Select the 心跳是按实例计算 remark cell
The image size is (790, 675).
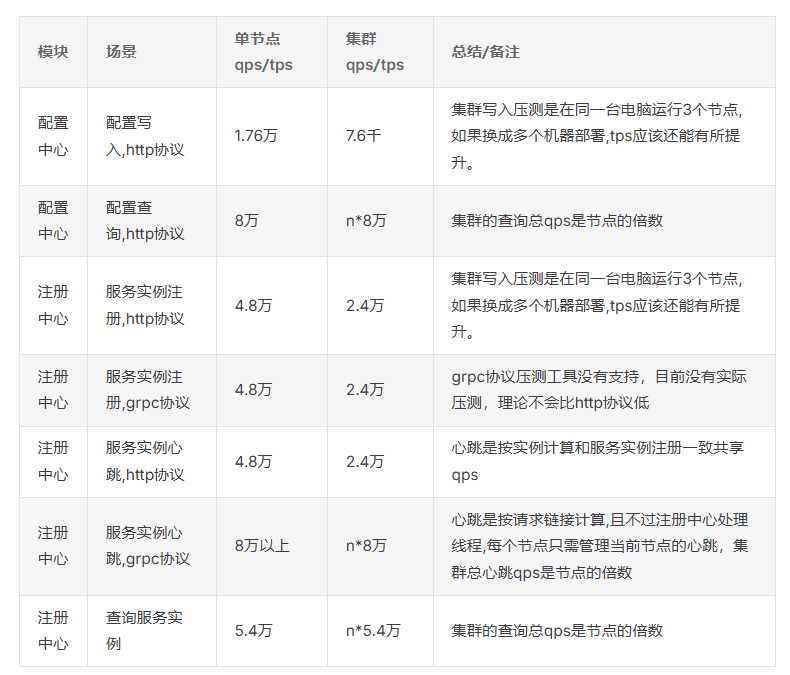pos(597,461)
